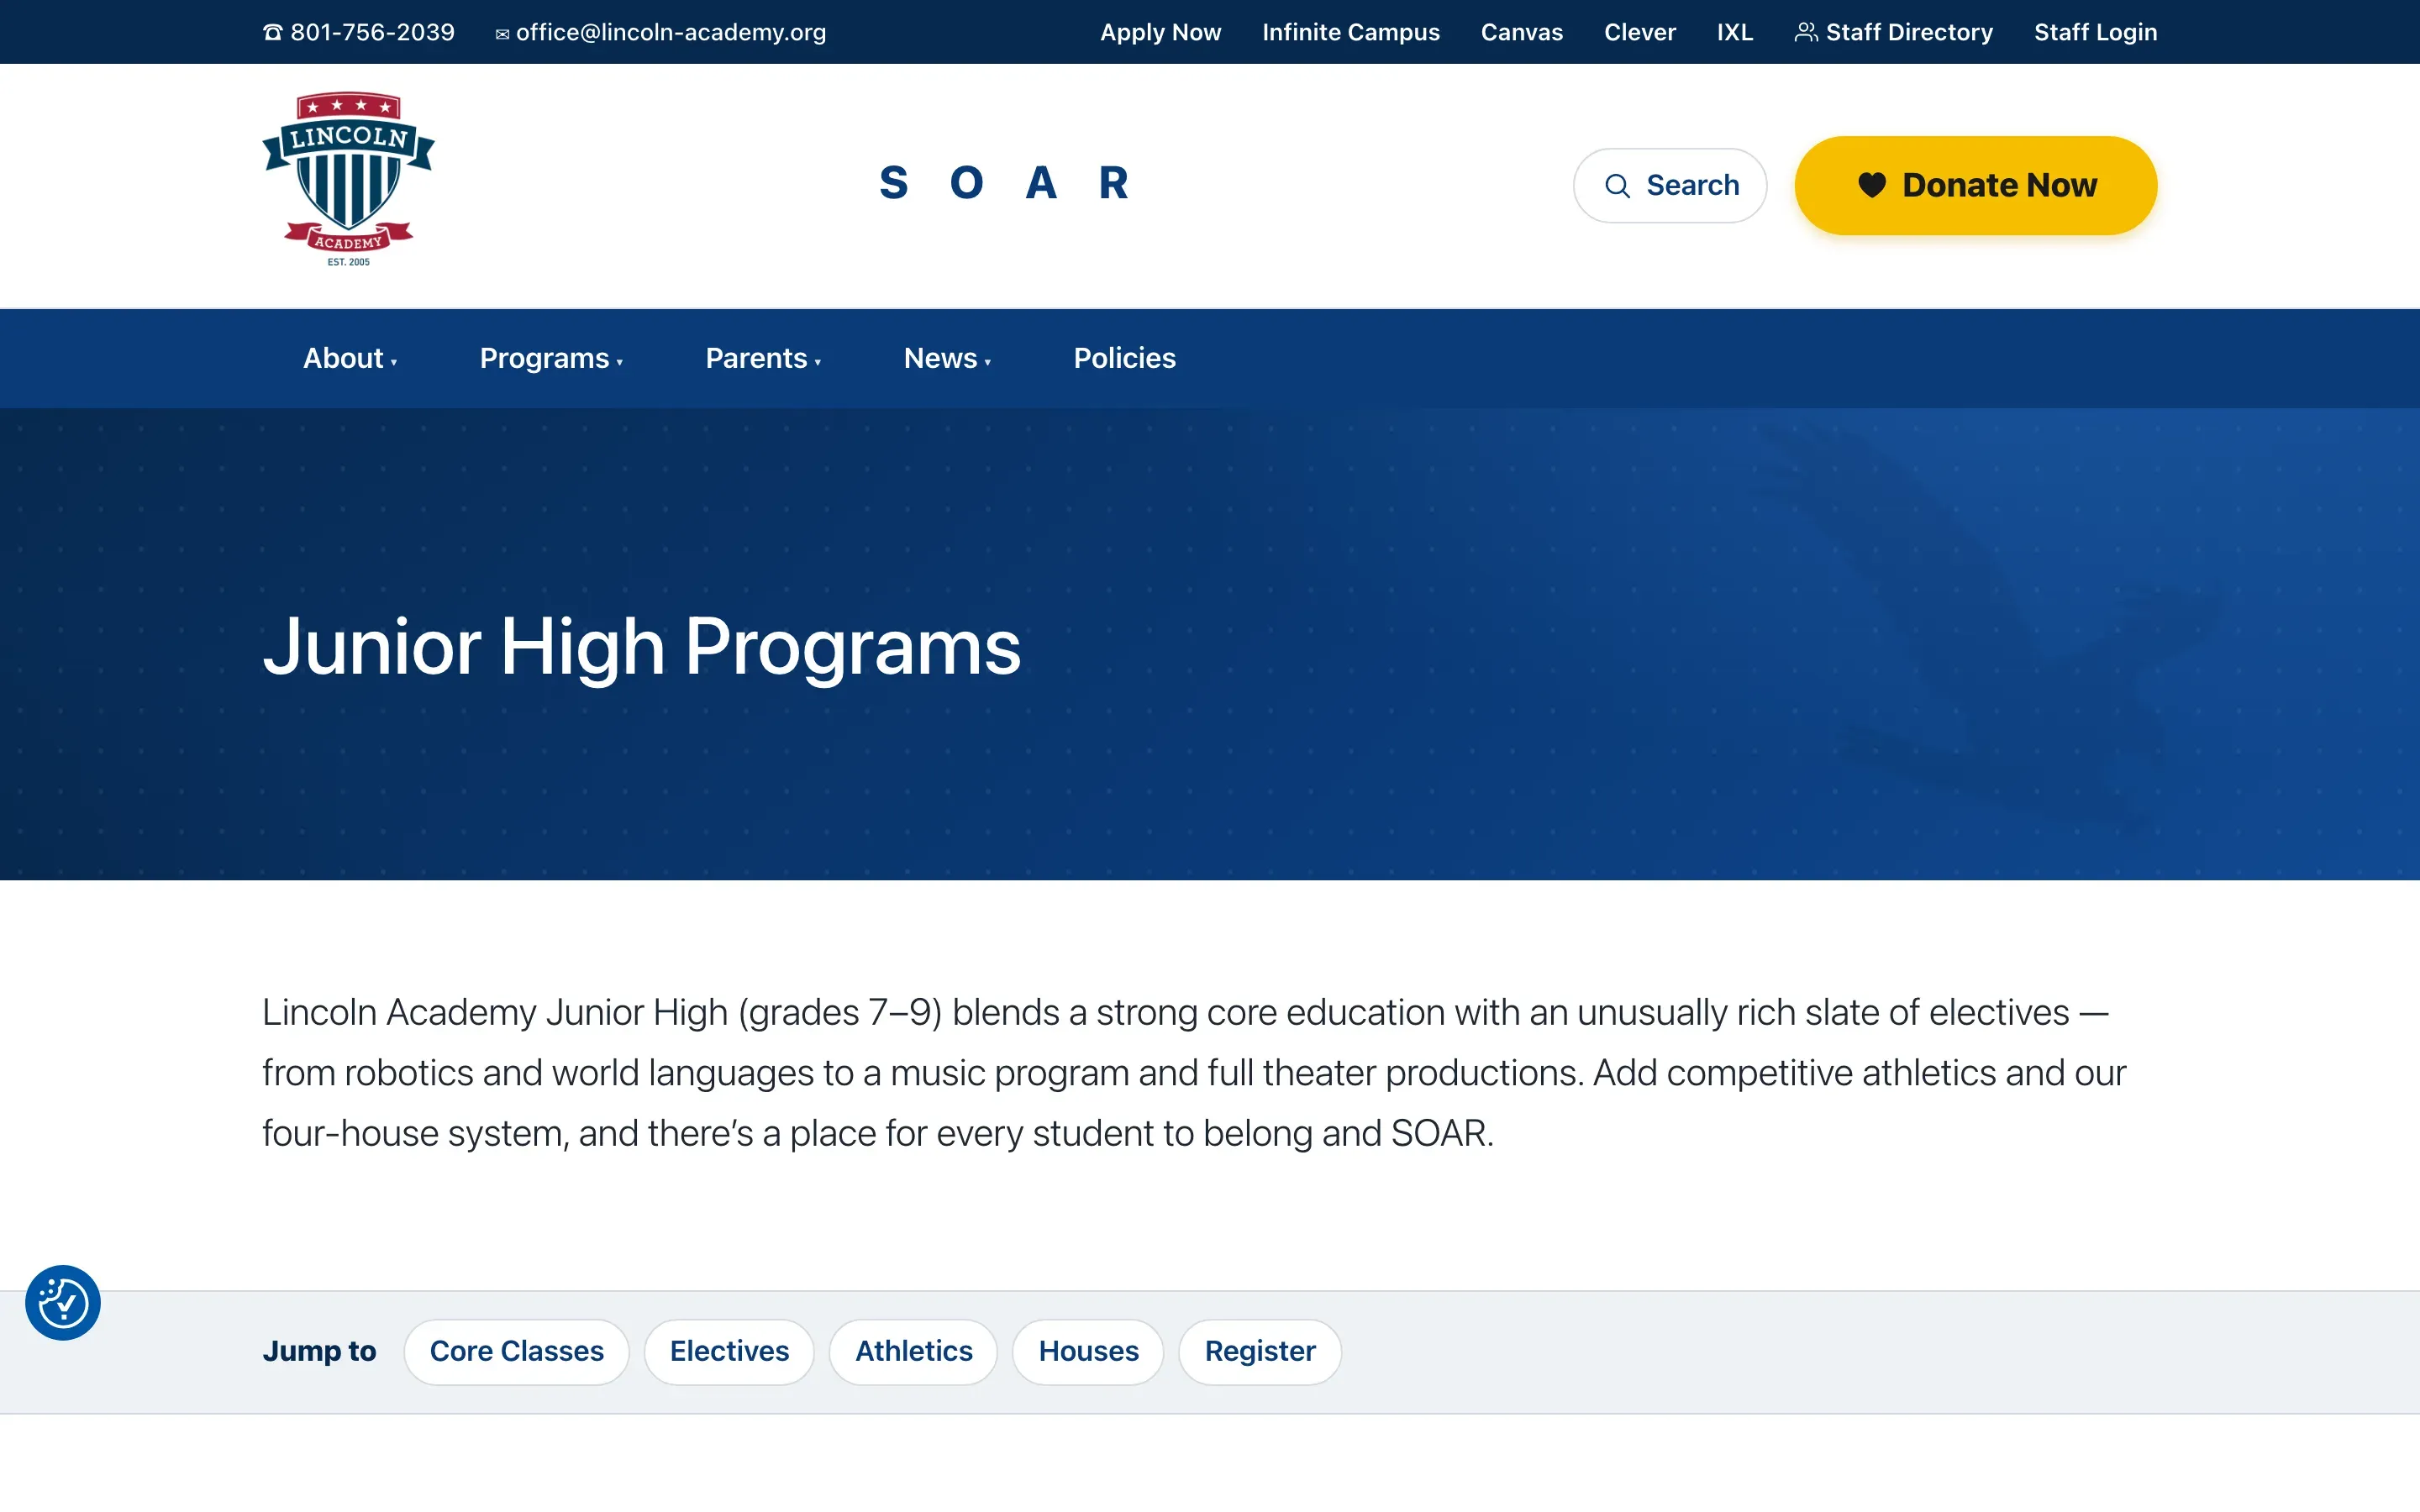Click the heart icon on Donate Now
Screen dimensions: 2420x1512
point(1872,185)
